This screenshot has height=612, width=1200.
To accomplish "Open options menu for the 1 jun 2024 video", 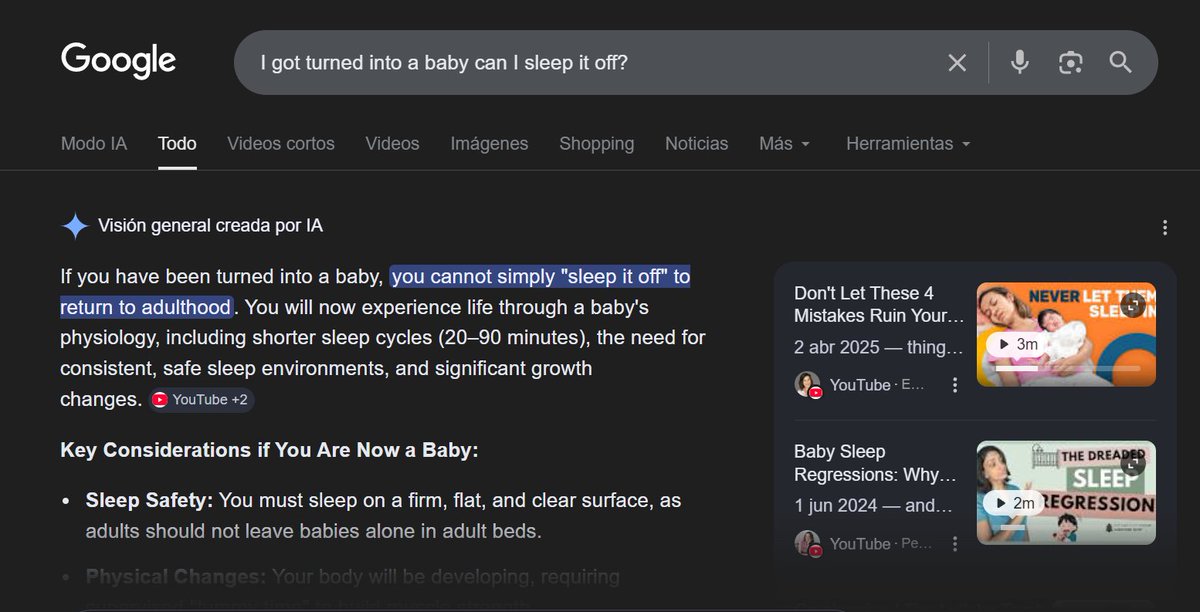I will point(955,544).
